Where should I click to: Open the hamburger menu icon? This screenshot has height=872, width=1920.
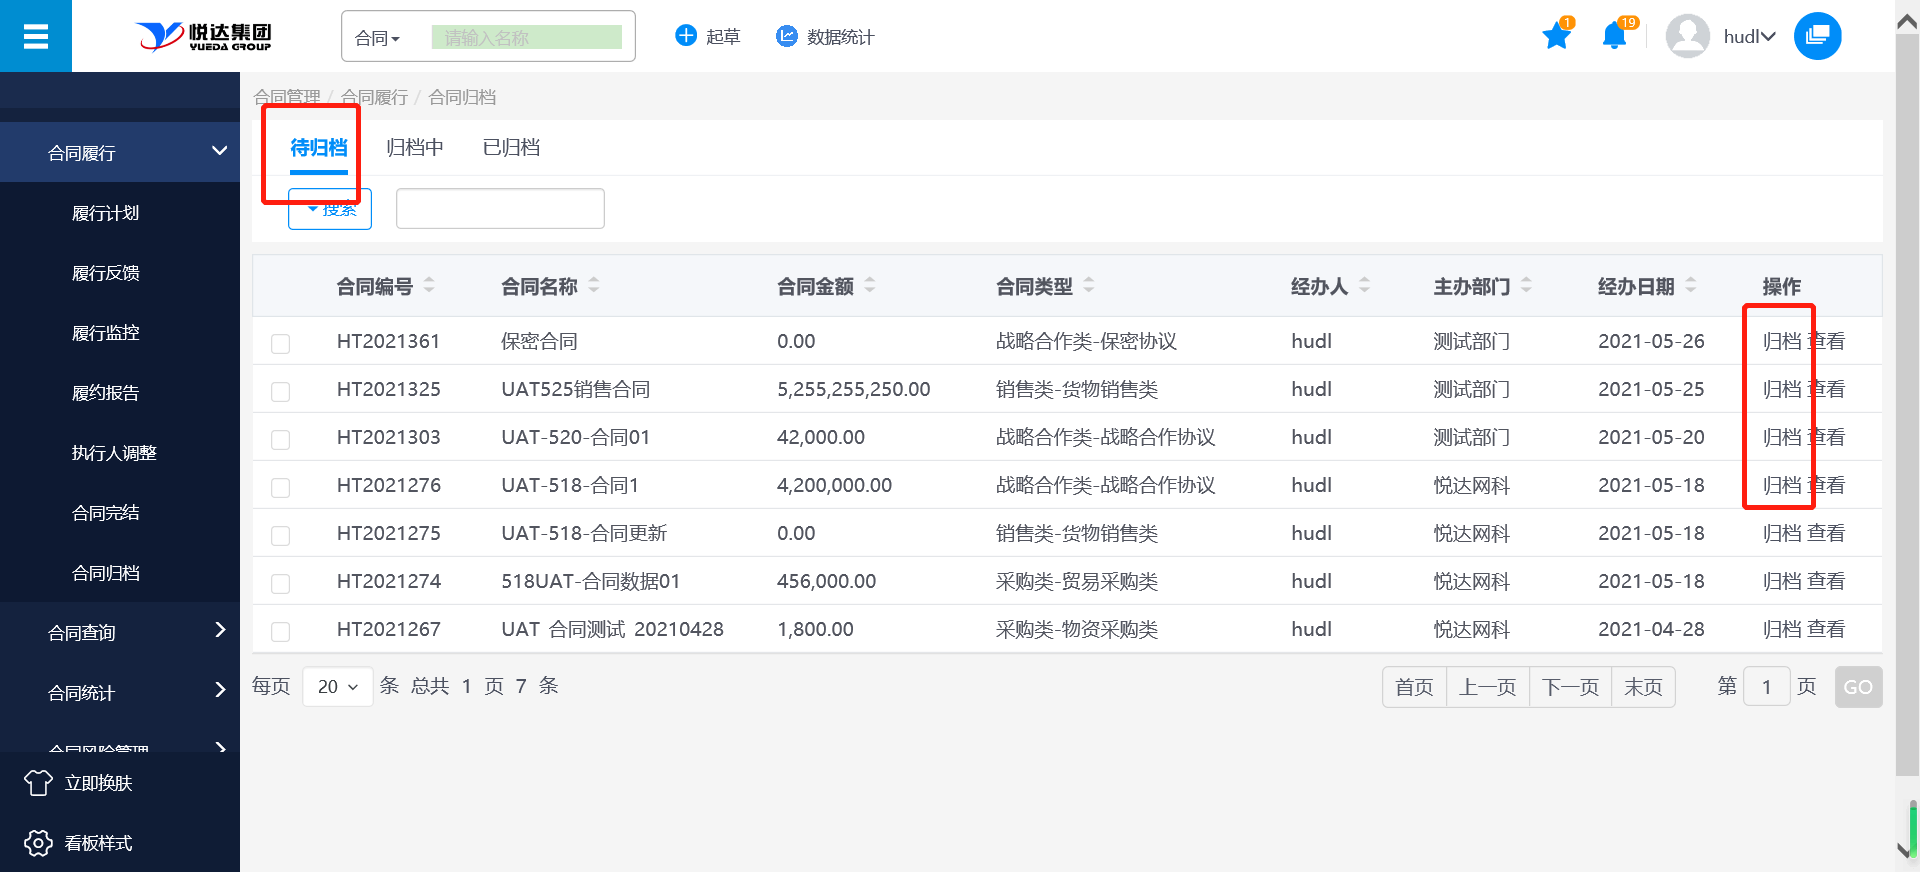(x=36, y=37)
